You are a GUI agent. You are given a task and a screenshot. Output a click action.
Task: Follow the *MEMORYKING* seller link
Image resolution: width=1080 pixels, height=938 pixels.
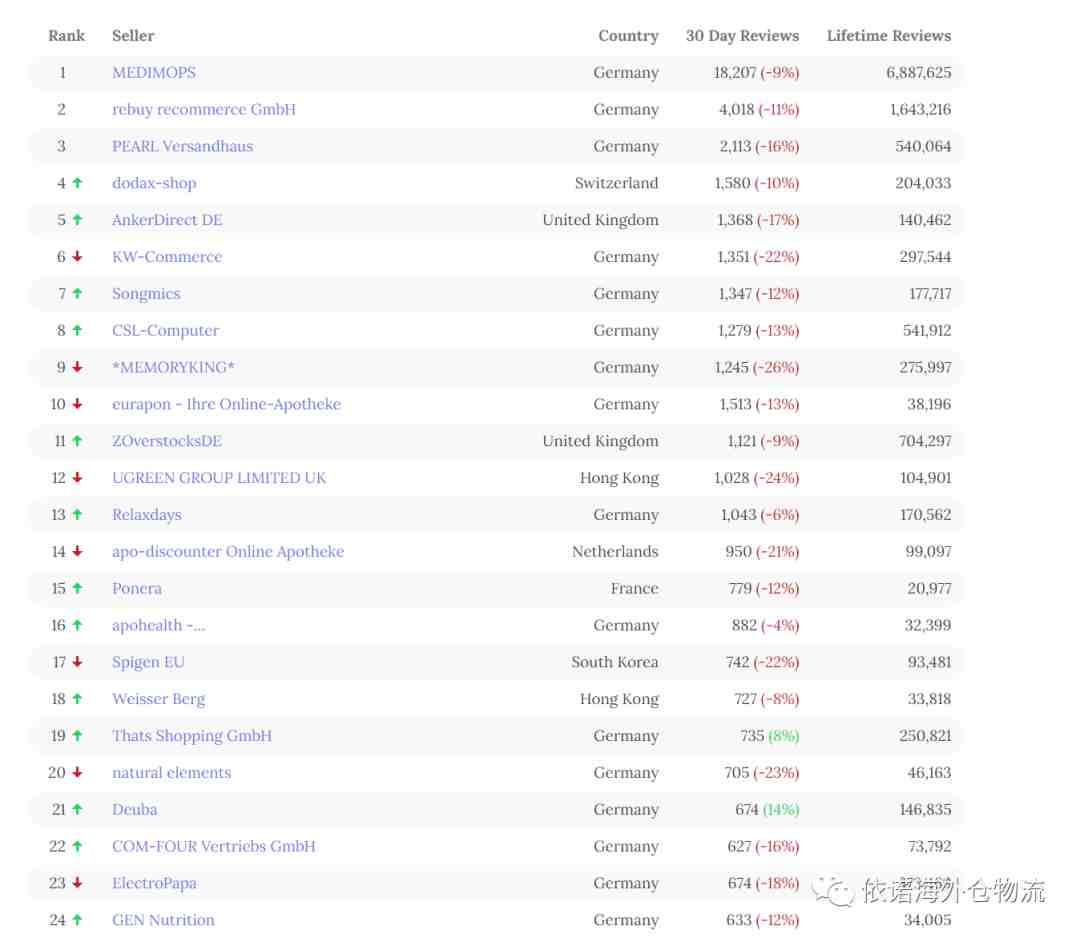click(x=174, y=367)
